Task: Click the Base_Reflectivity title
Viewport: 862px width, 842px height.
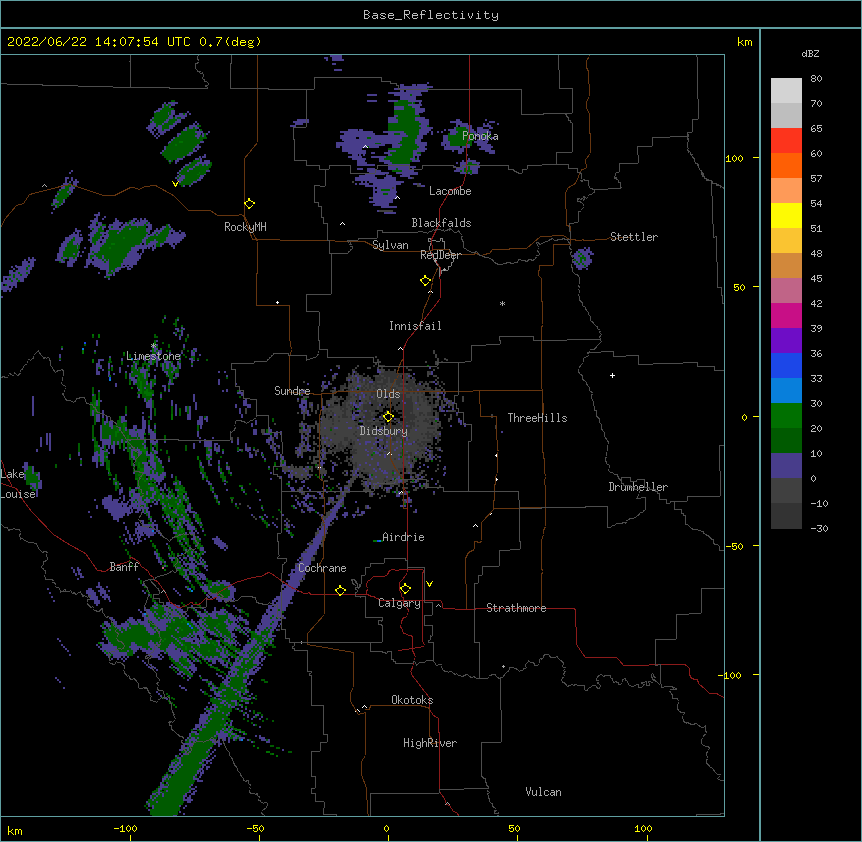Action: [431, 15]
